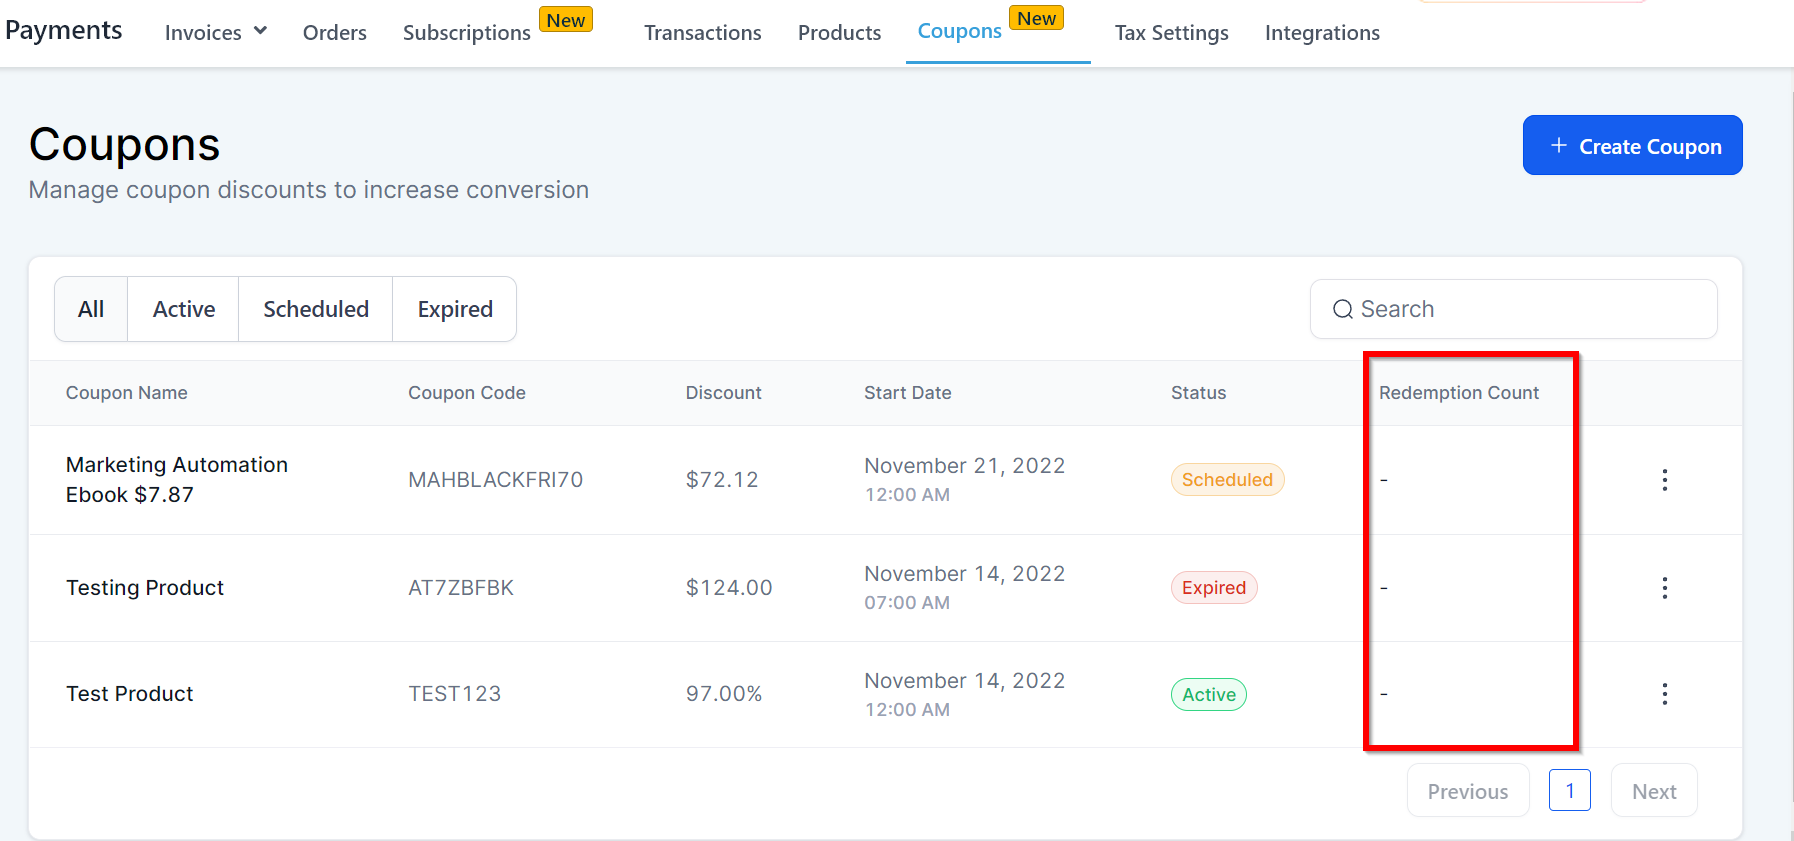Viewport: 1794px width, 841px height.
Task: Open options menu for Test Product coupon
Action: point(1665,694)
